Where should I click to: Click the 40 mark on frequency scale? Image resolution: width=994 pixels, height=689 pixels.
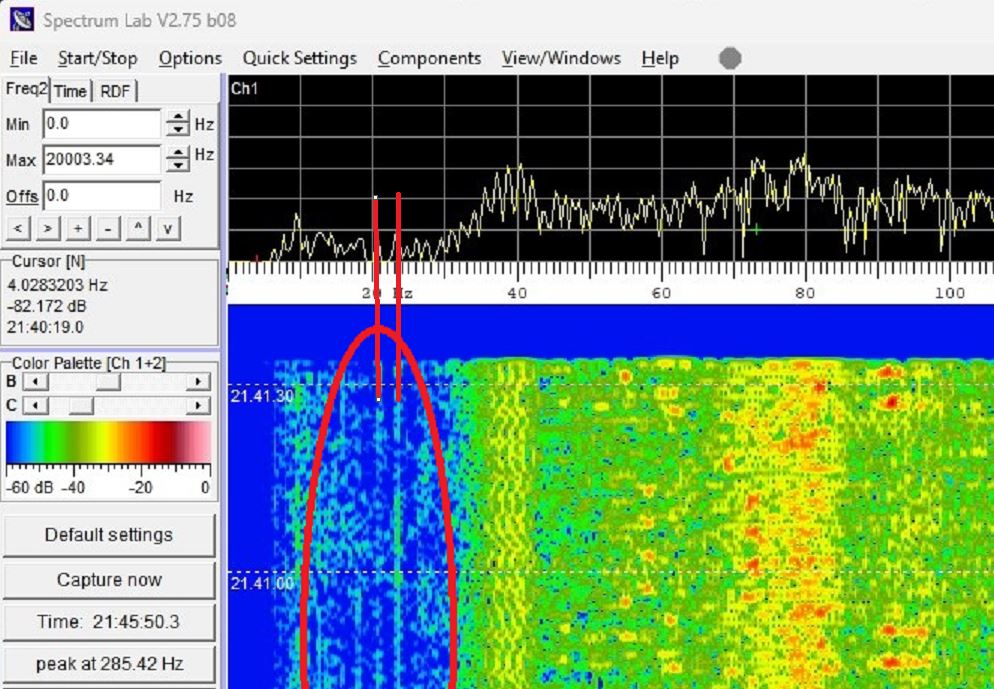tap(517, 293)
